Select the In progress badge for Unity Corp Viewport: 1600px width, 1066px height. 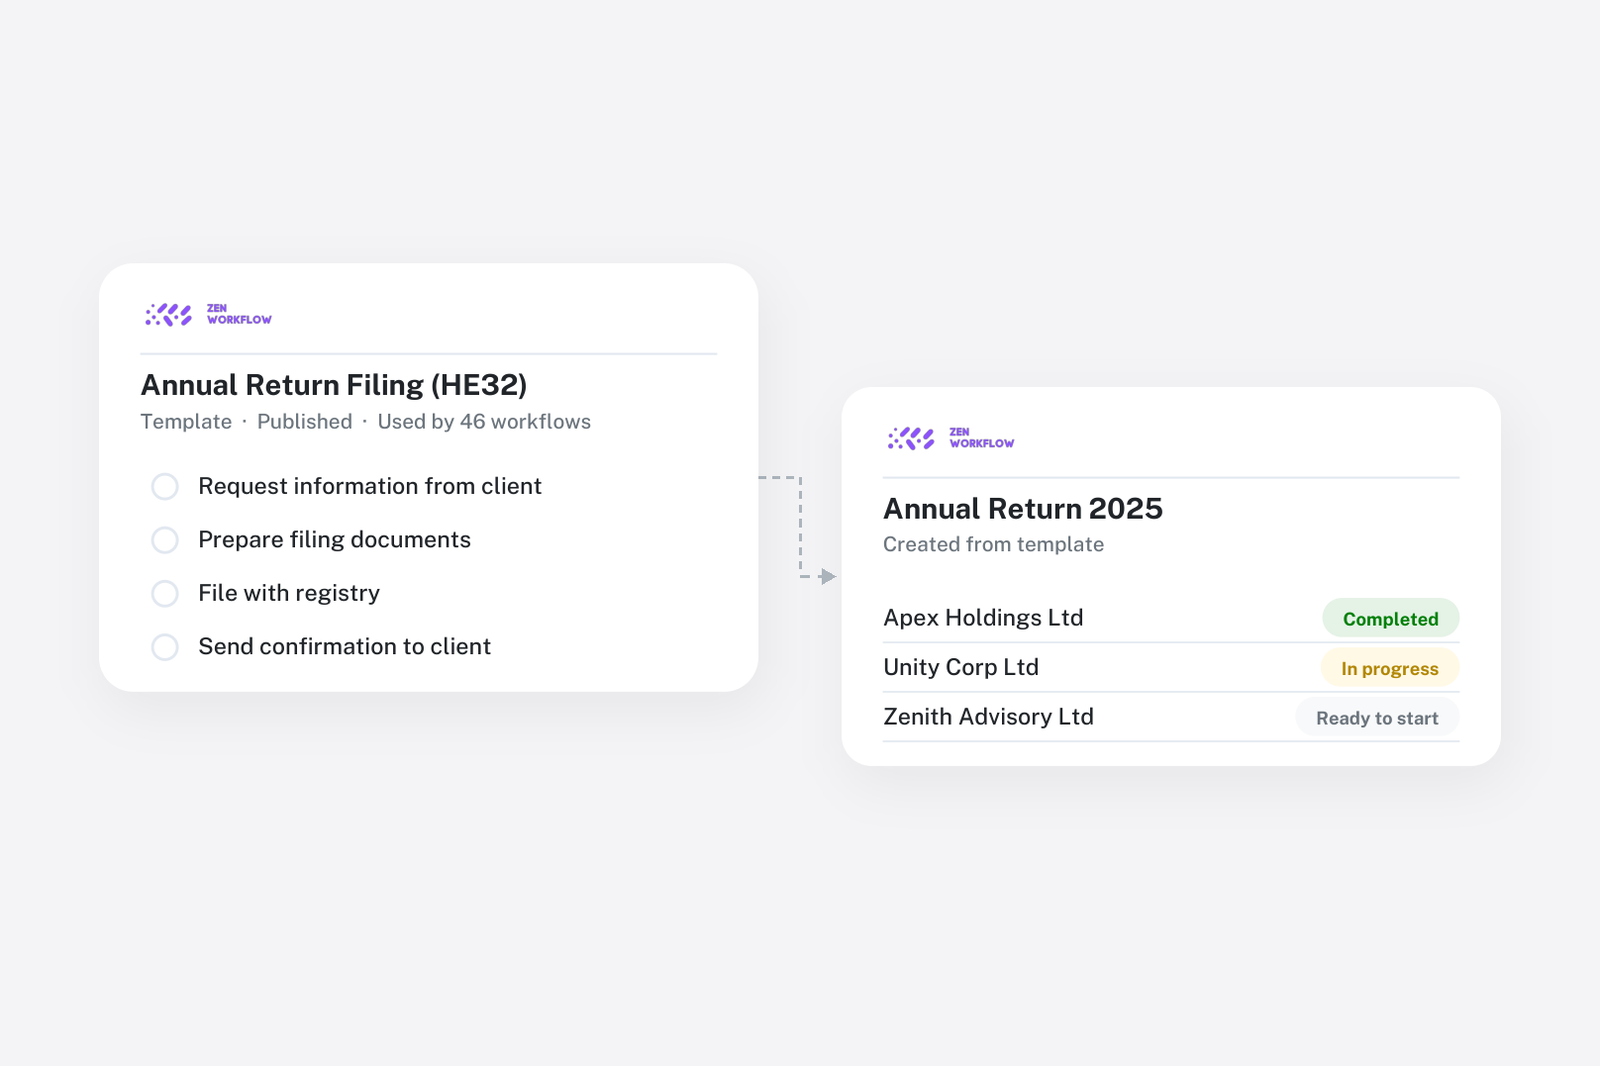pyautogui.click(x=1390, y=669)
